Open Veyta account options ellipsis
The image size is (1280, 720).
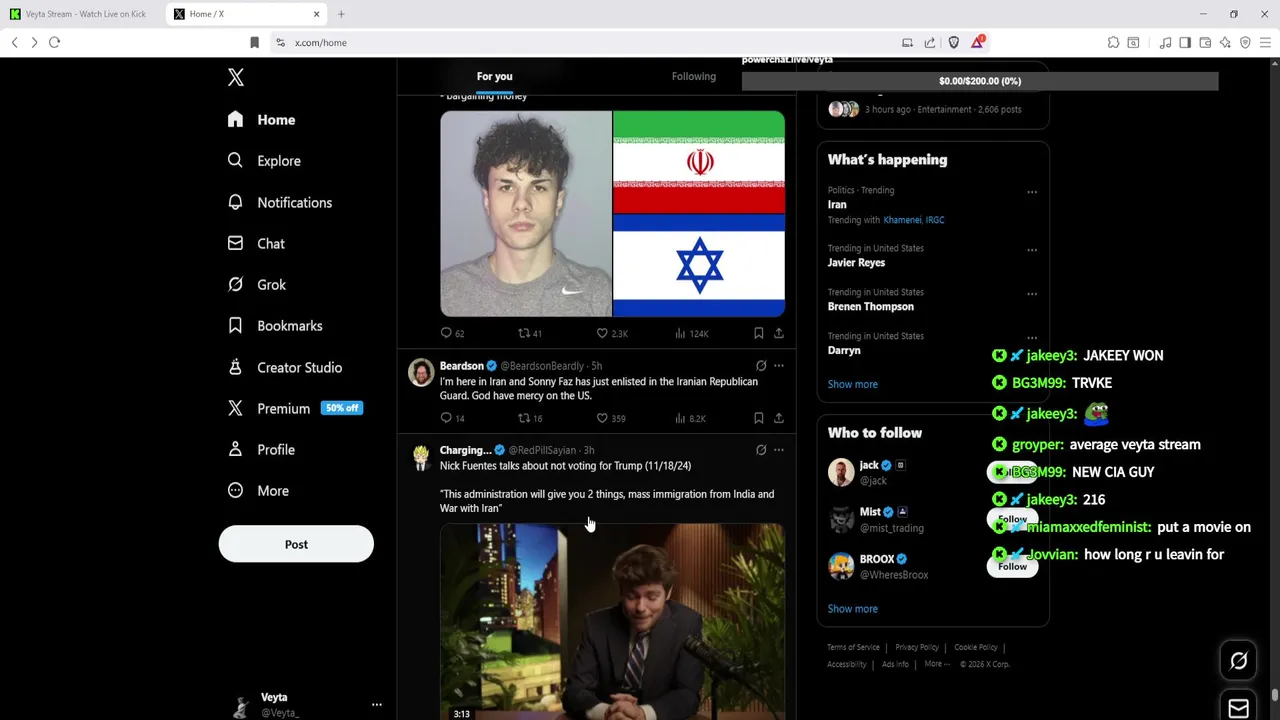pos(377,705)
